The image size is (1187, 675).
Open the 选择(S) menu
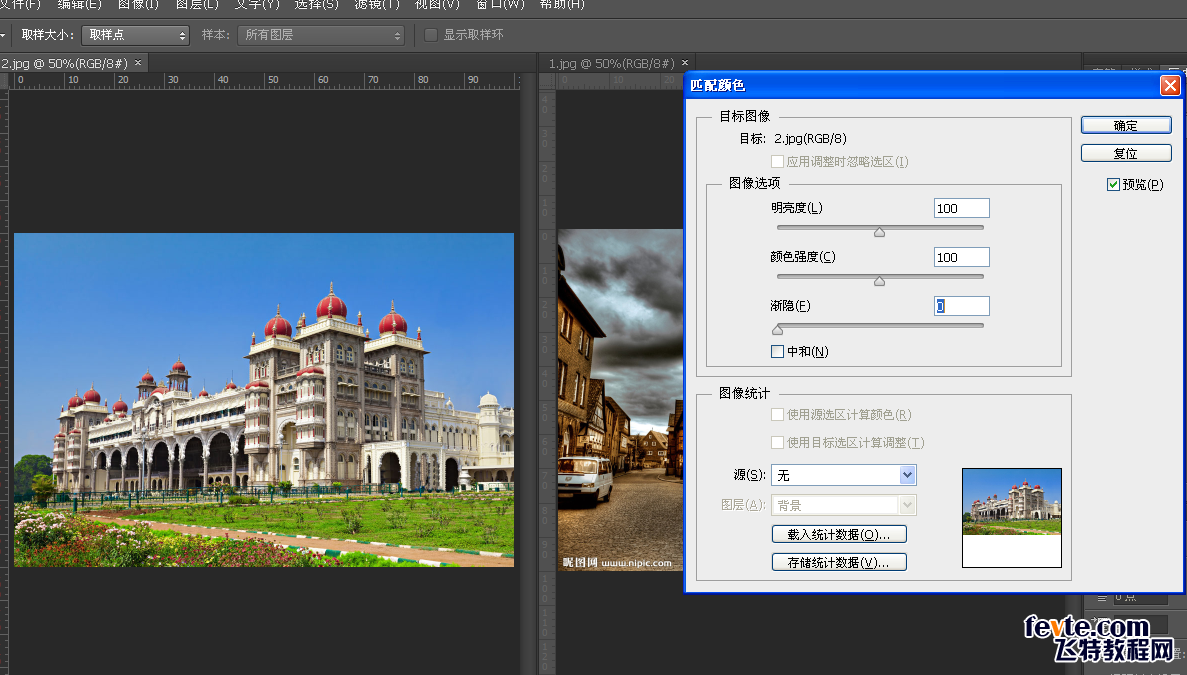click(316, 5)
